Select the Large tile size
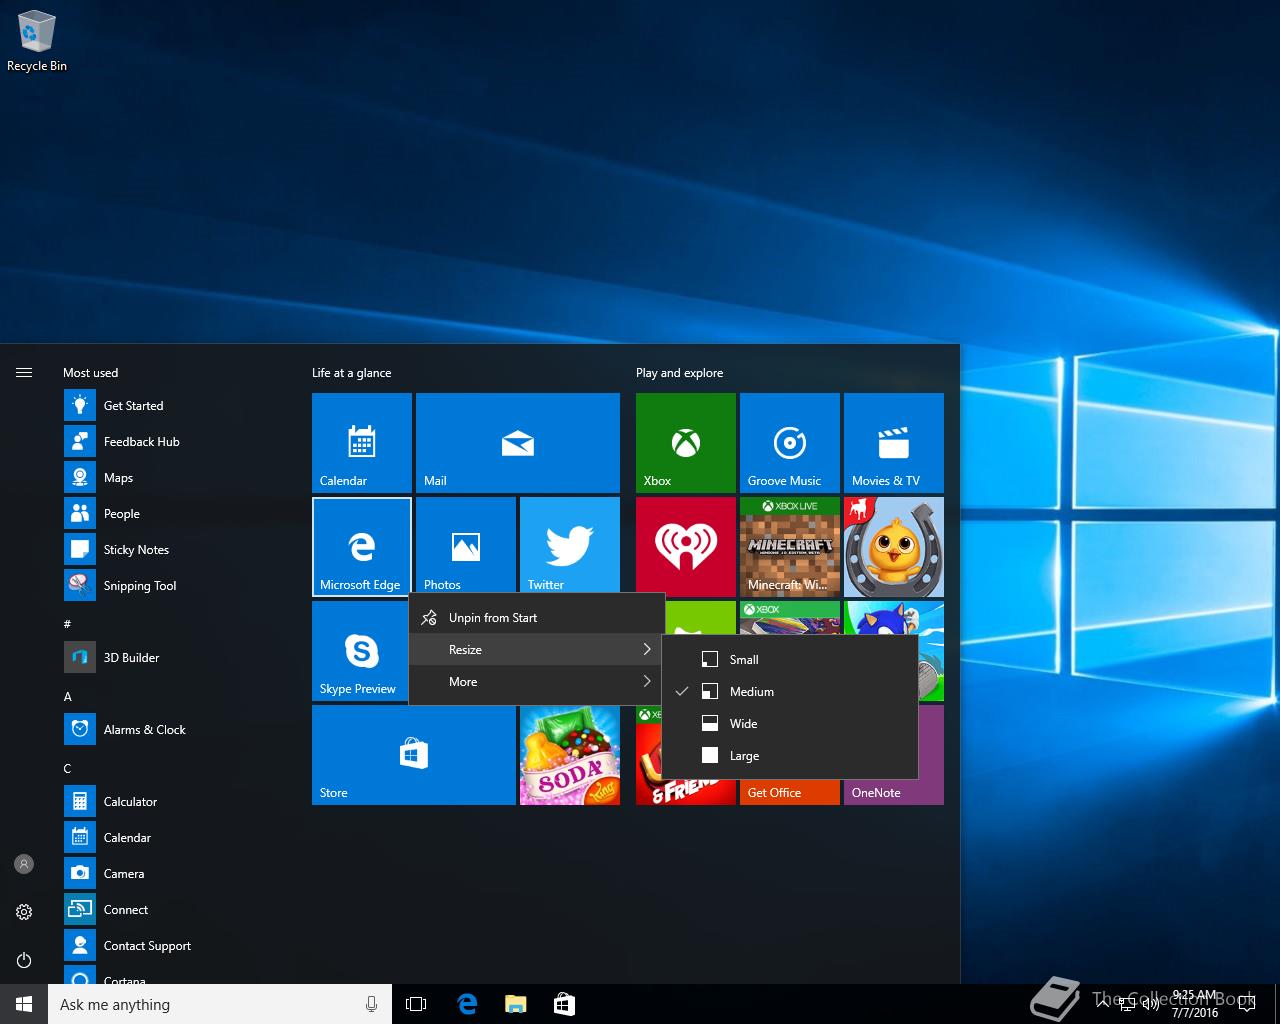Screen dimensions: 1280x1024 790,755
